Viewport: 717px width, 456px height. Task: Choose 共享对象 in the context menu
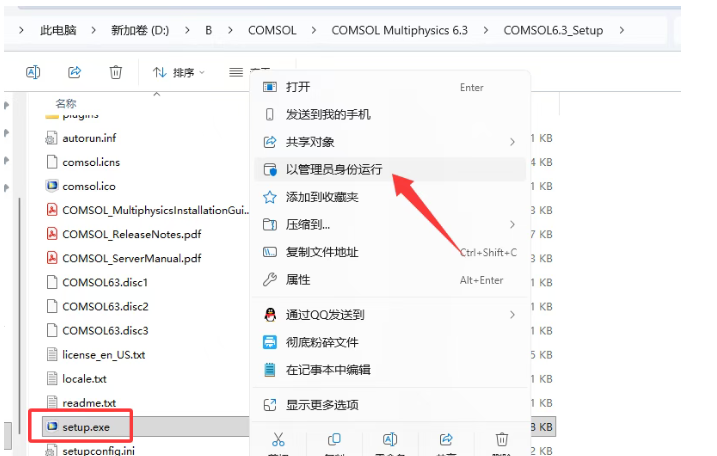pyautogui.click(x=390, y=142)
